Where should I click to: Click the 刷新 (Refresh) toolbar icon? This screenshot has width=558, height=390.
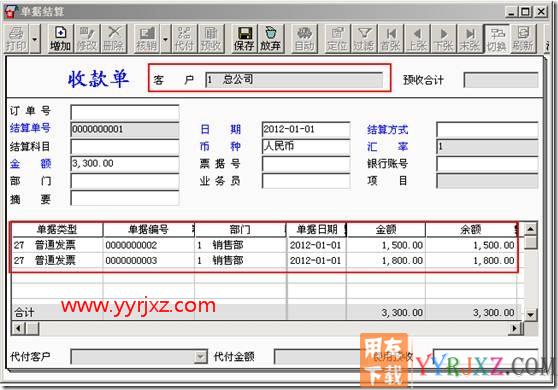[523, 39]
